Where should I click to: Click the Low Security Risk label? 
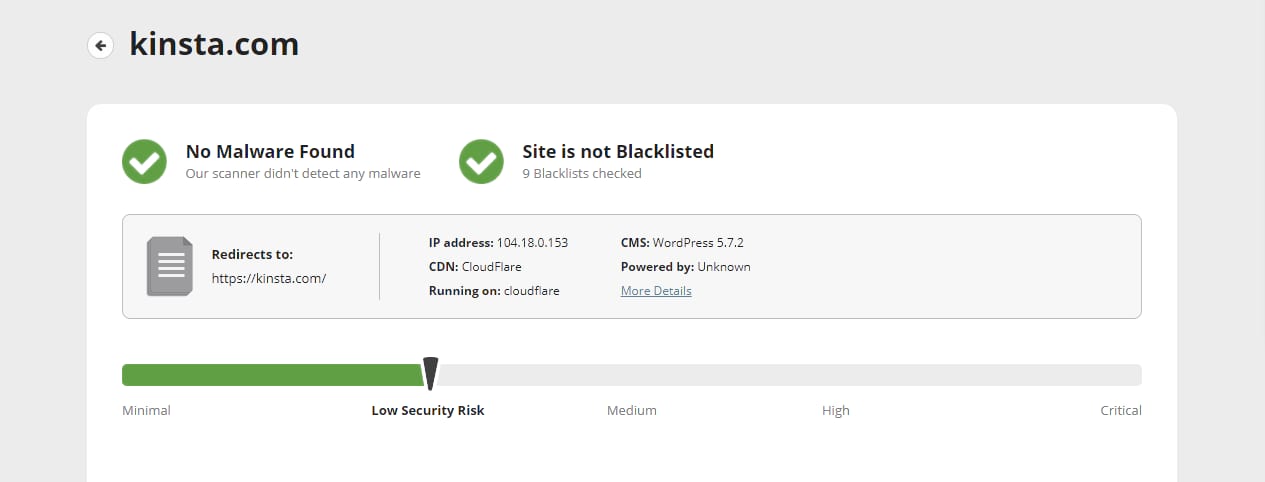pyautogui.click(x=428, y=411)
